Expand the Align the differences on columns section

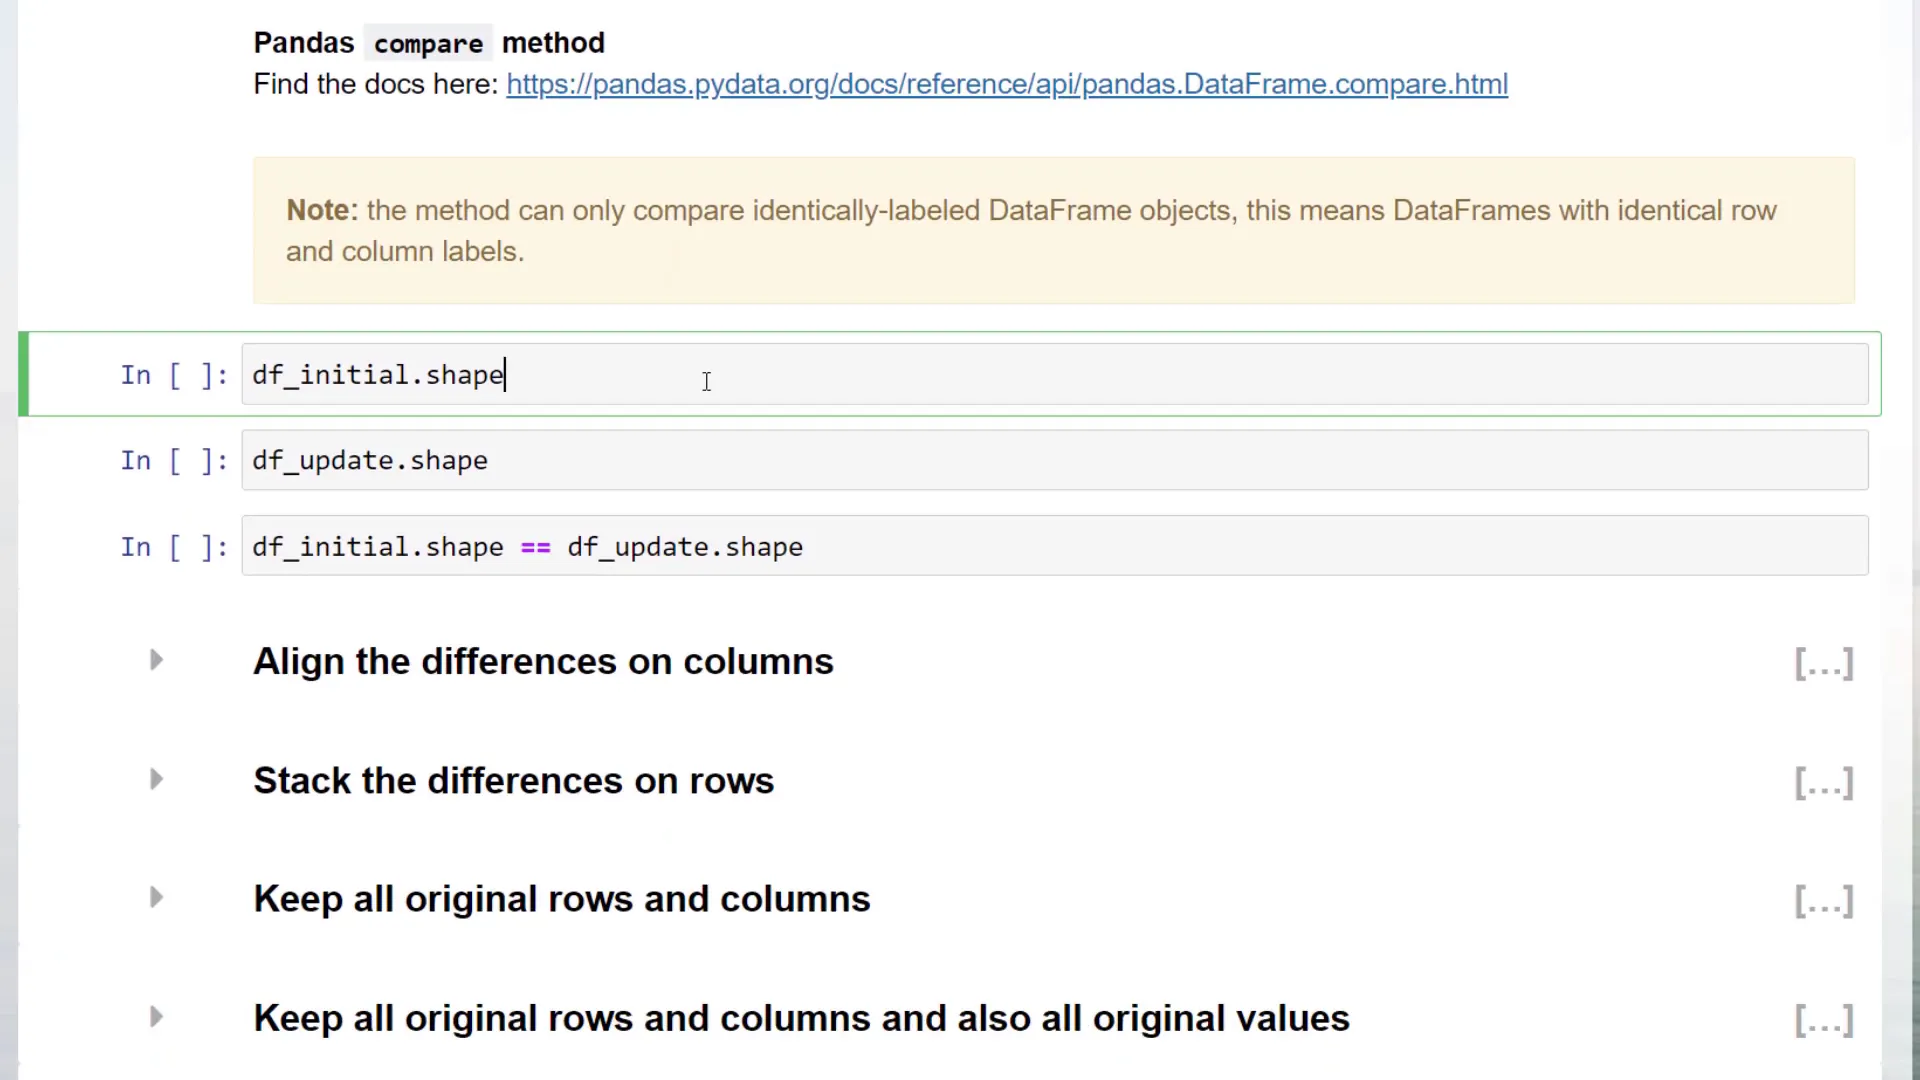155,660
